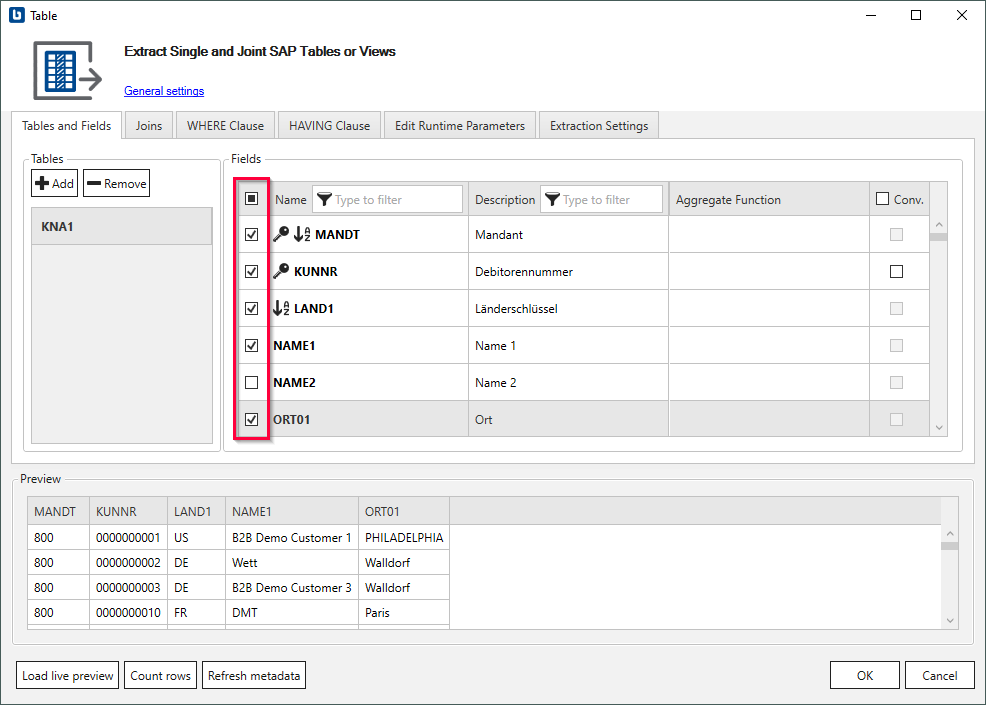Click the LAND1 preview column header
Viewport: 986px width, 705px height.
197,511
